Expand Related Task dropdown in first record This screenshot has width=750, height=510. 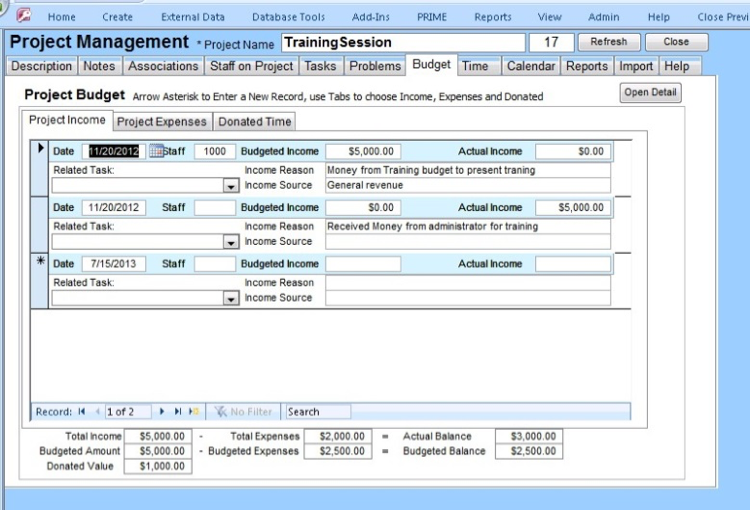click(230, 186)
